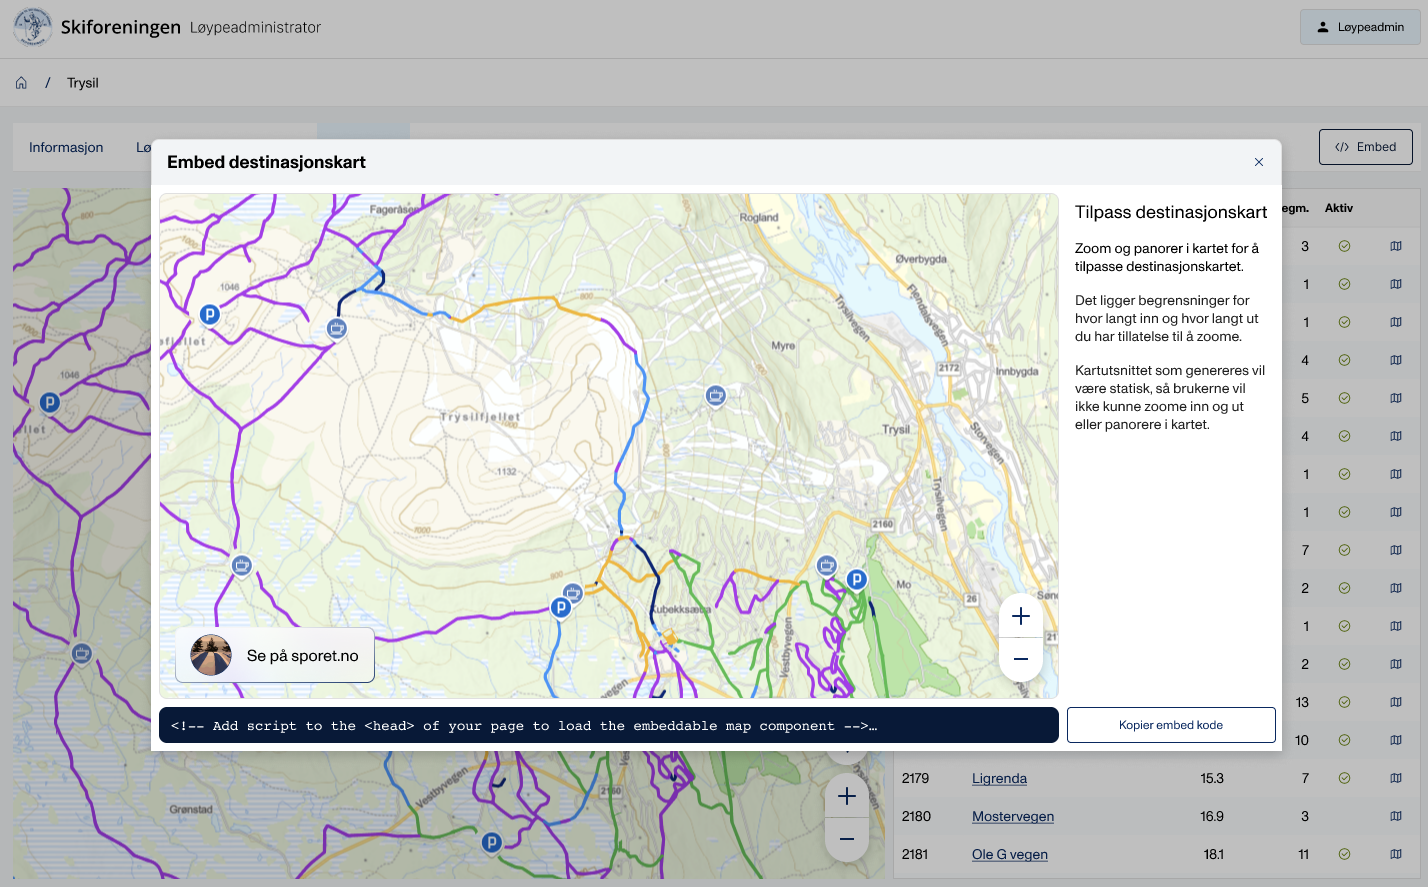Toggle active status for Ole G vegen
Screen dimensions: 1428x887
[x=1344, y=854]
